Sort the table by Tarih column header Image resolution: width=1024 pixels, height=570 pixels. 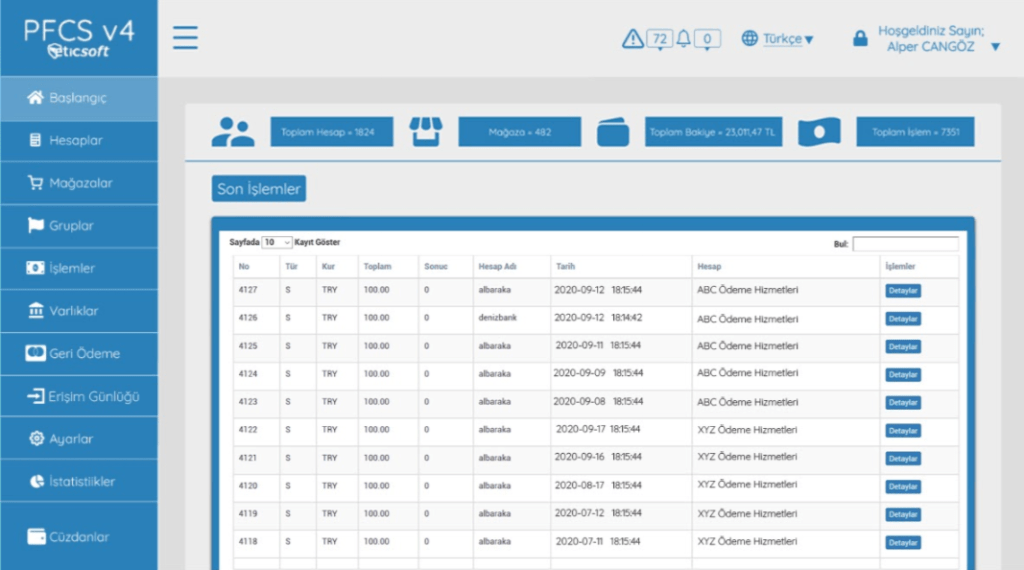coord(565,267)
